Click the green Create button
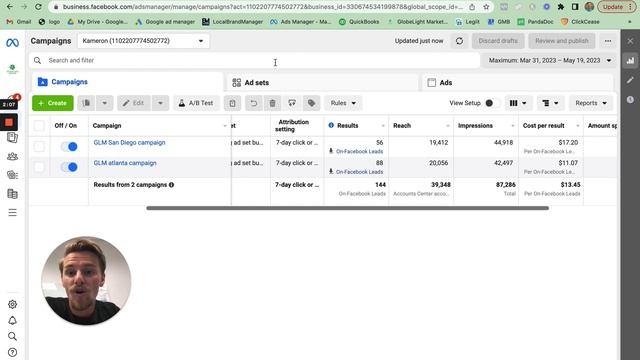 click(x=53, y=103)
